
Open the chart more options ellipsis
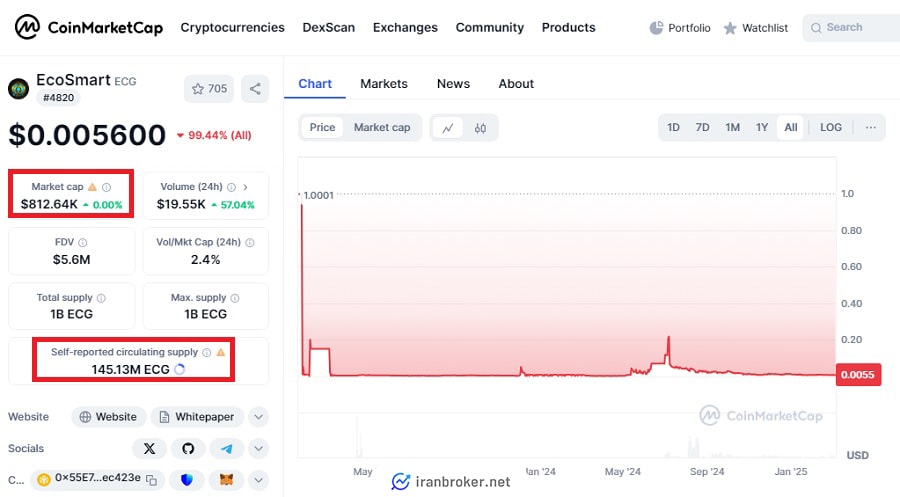coord(871,127)
